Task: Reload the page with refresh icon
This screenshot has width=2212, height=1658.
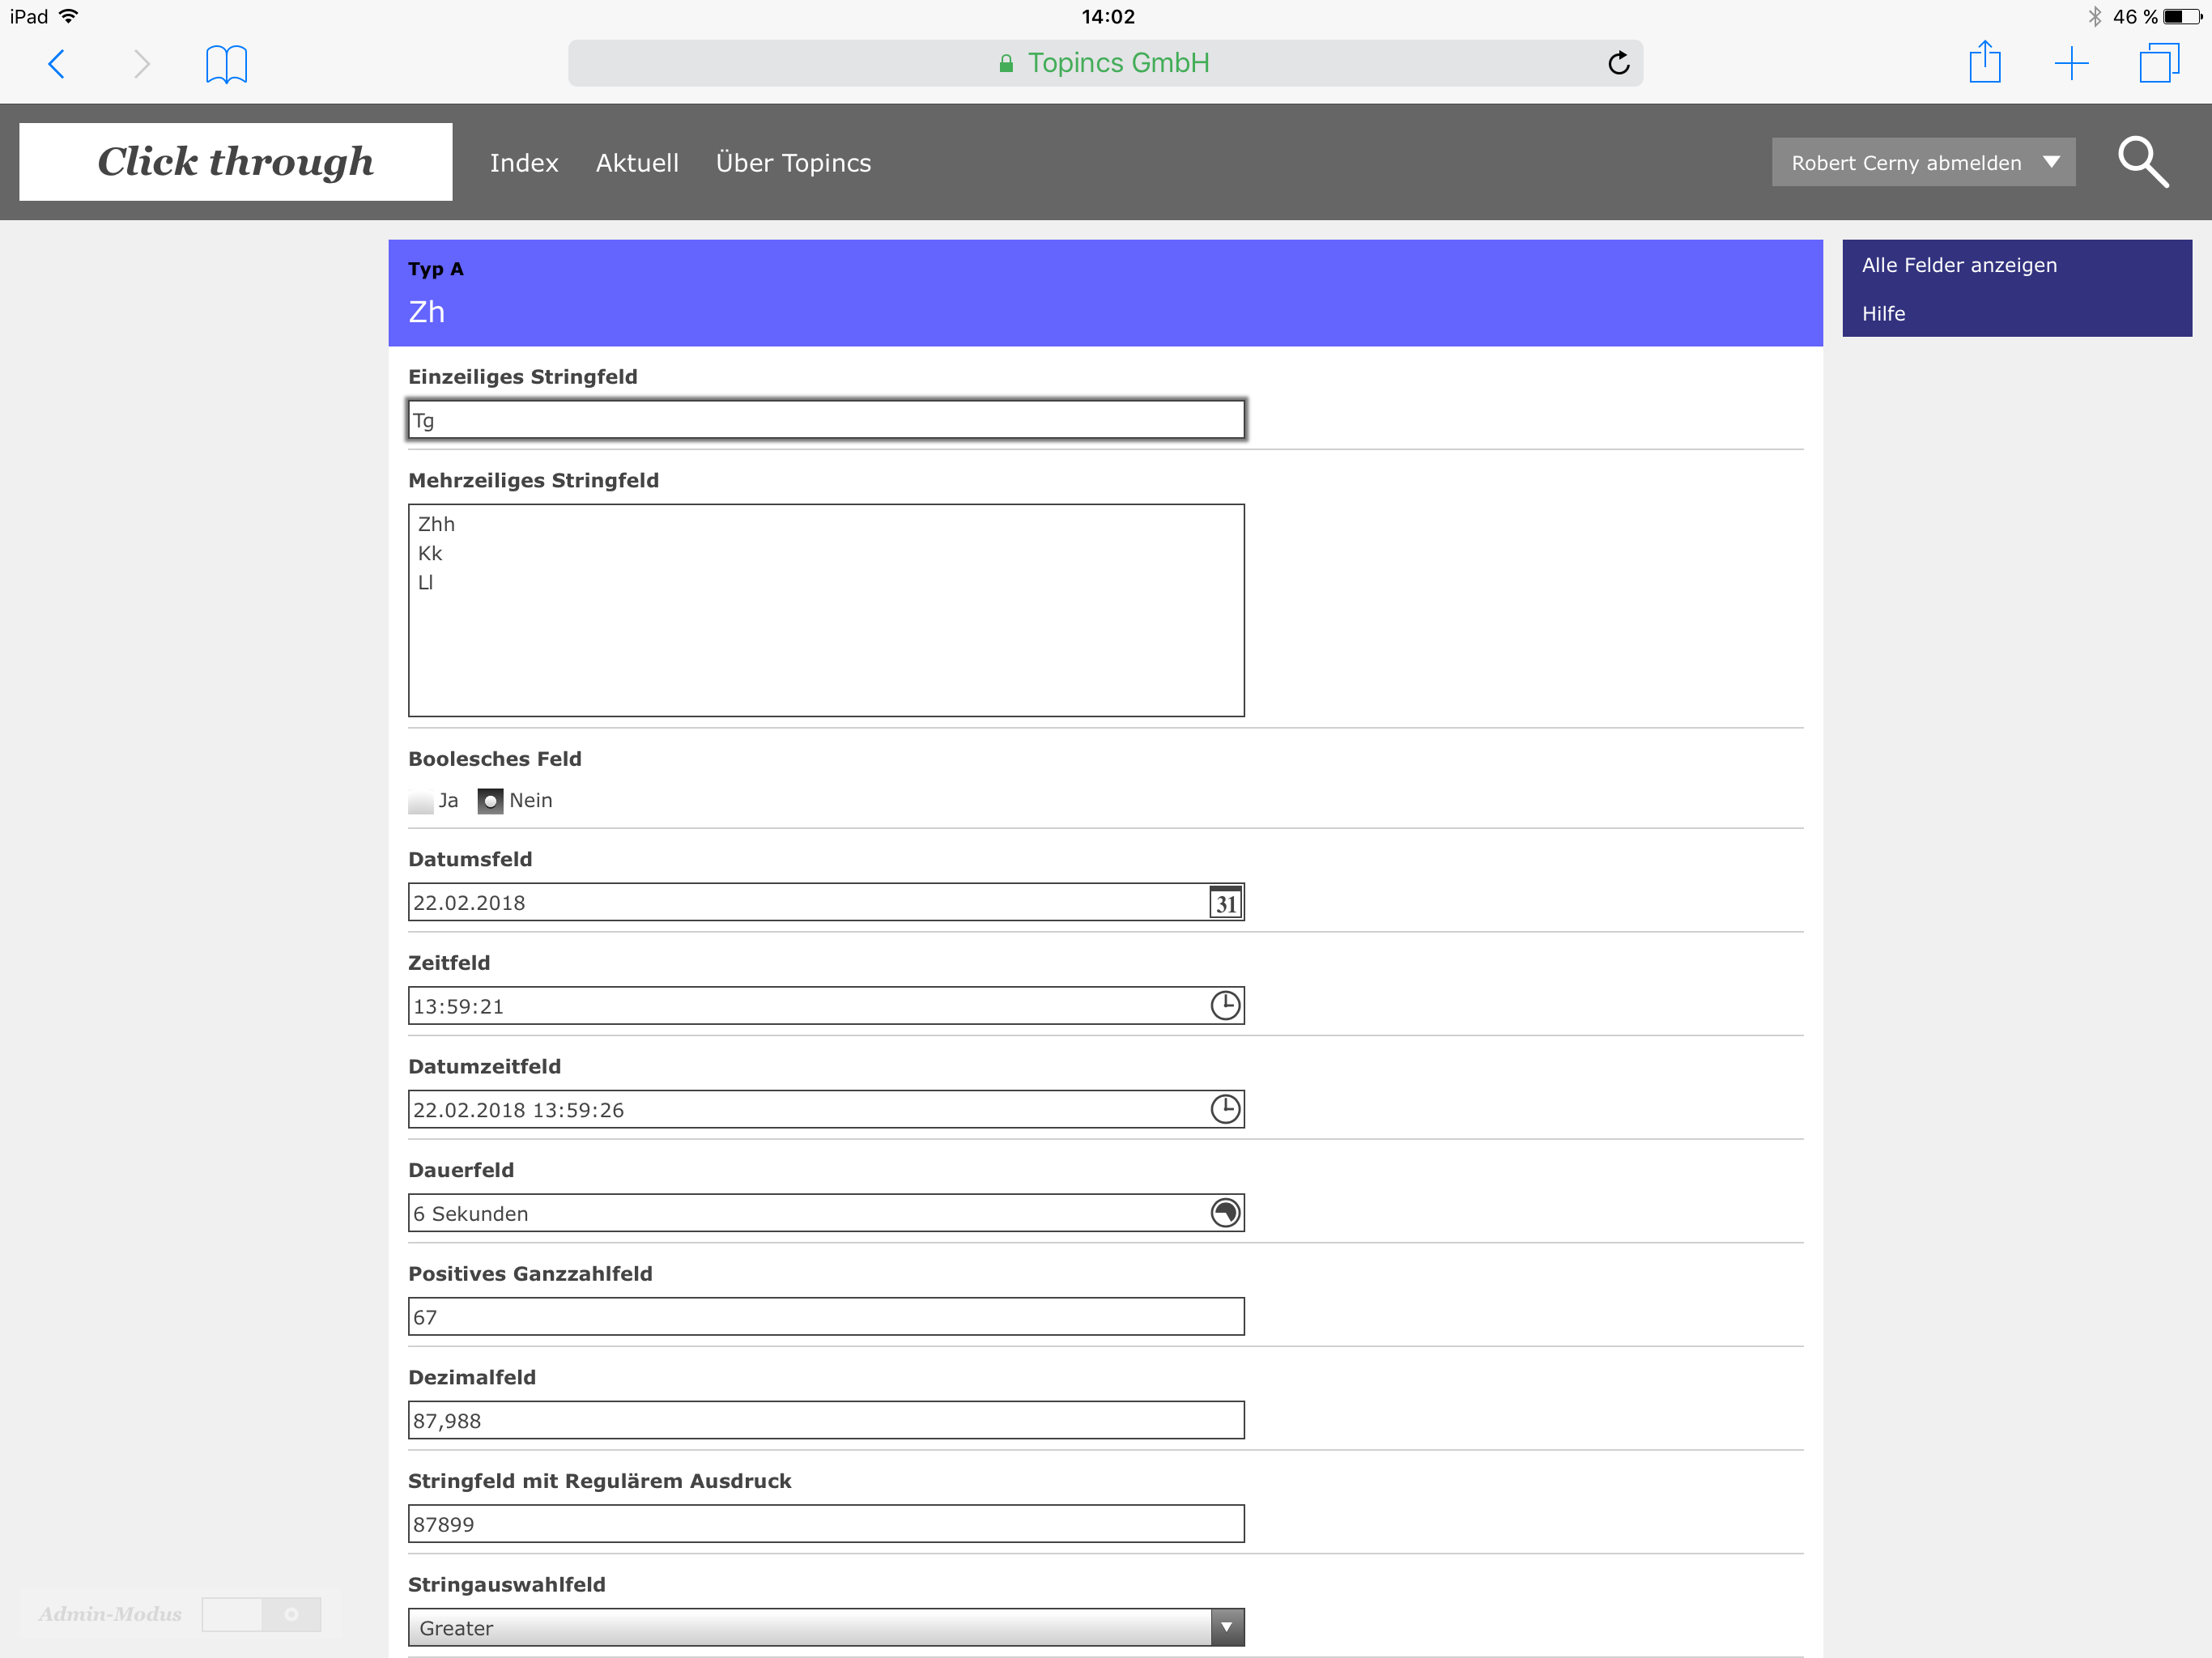Action: tap(1618, 63)
